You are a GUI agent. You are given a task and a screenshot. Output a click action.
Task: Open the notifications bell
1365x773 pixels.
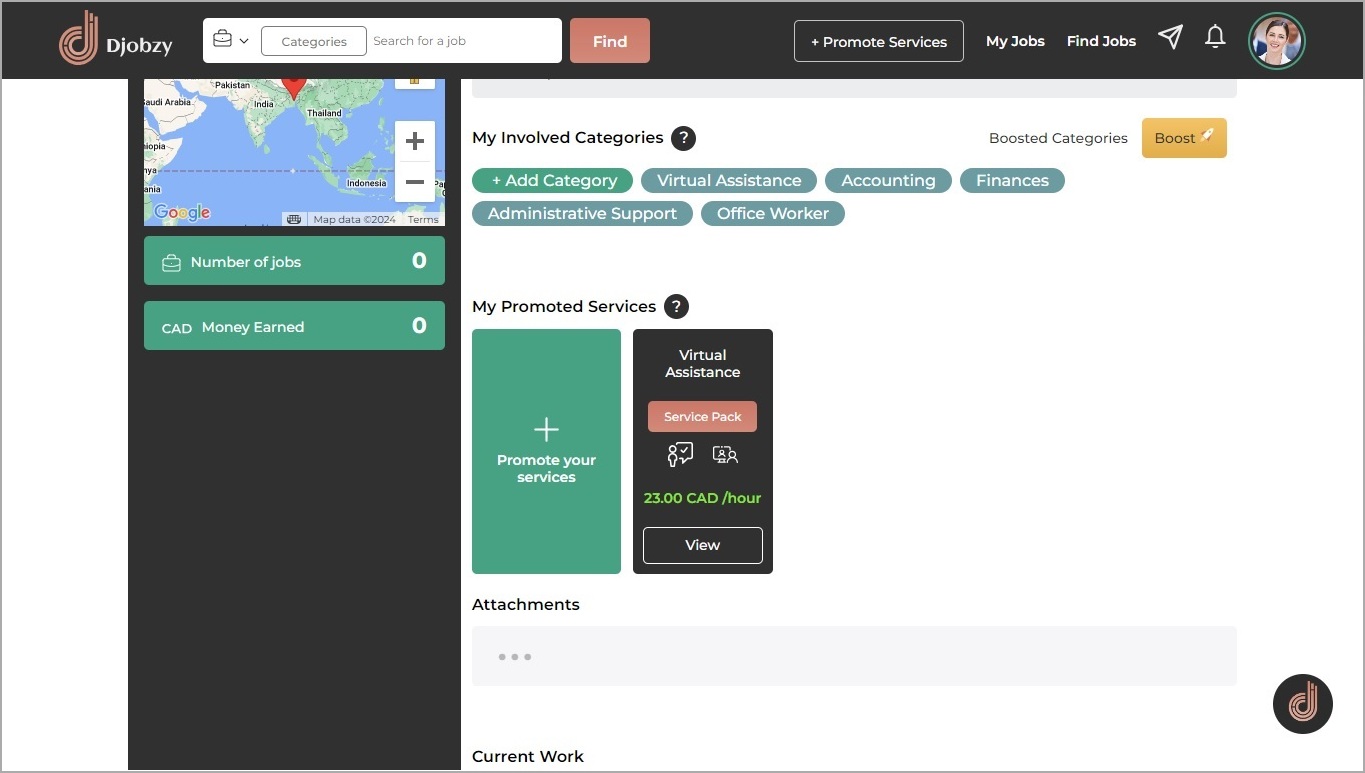(1215, 38)
